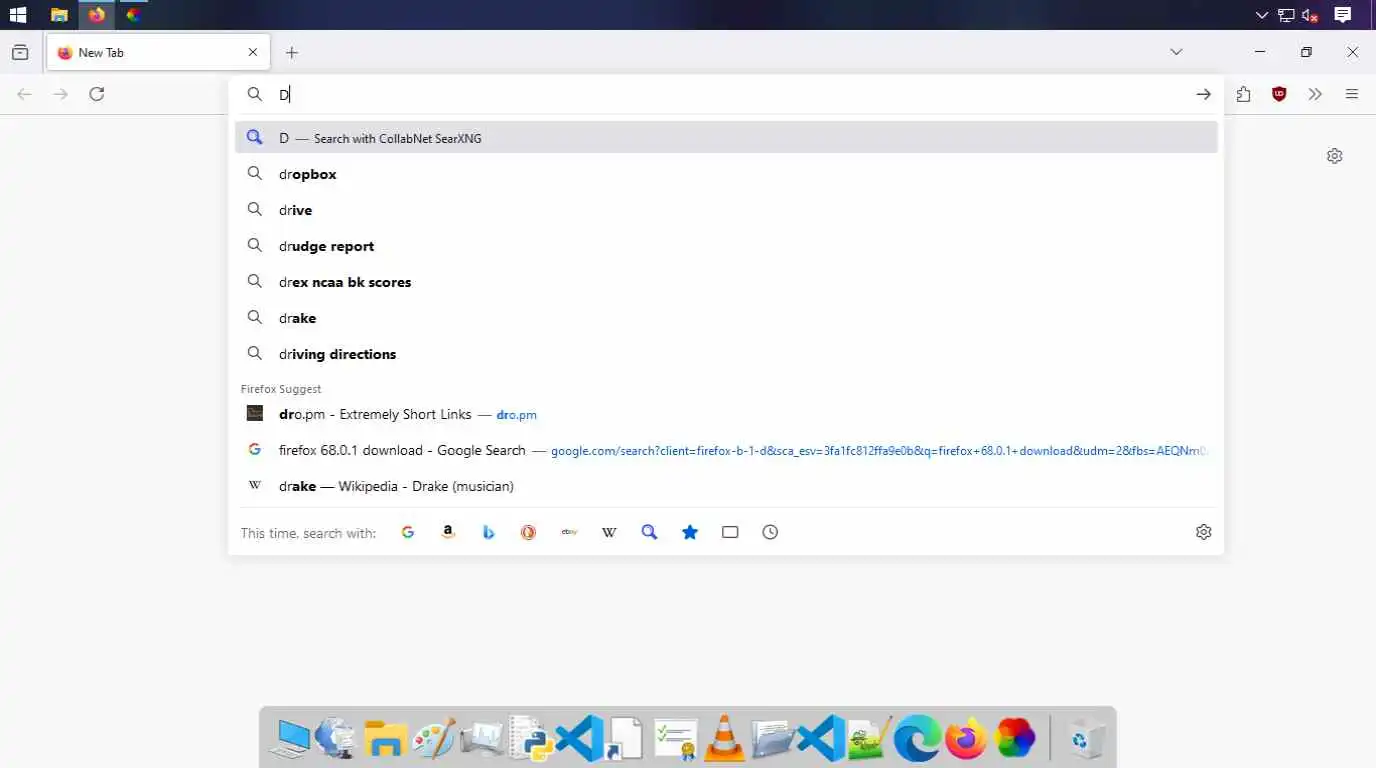
Task: Reload the current page
Action: [x=97, y=94]
